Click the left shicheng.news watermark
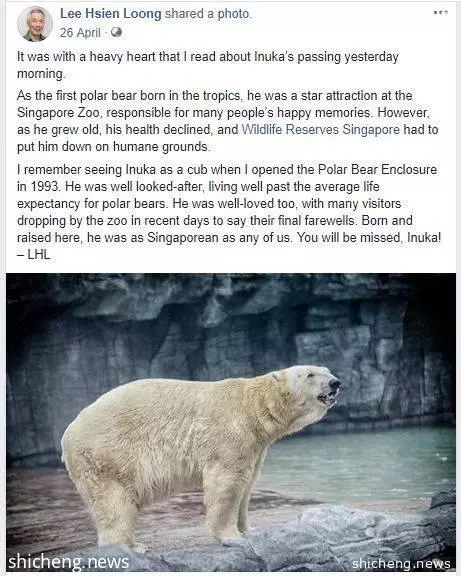Screen dimensions: 461x576 69,562
